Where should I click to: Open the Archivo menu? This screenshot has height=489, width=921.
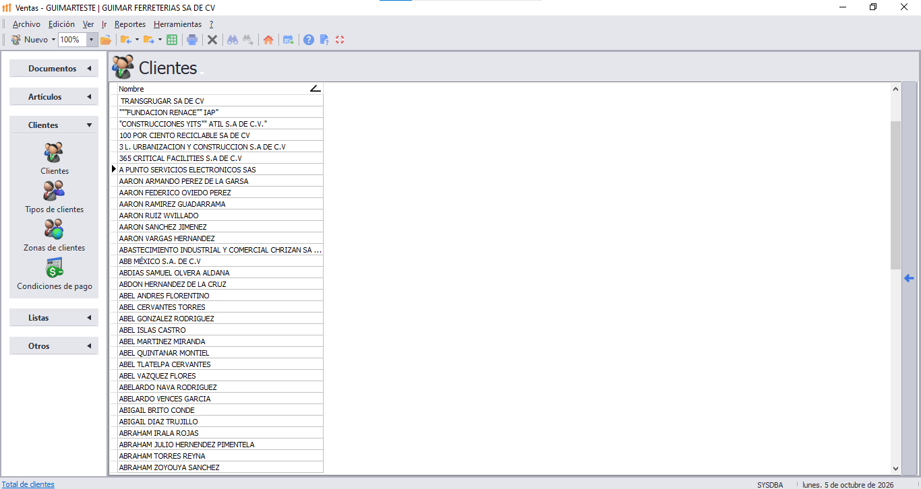tap(26, 24)
